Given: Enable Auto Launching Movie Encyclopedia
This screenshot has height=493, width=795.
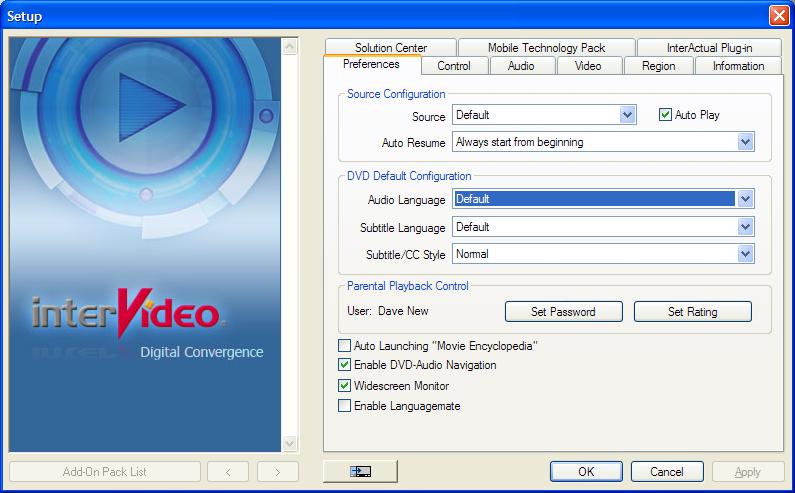Looking at the screenshot, I should click(x=344, y=346).
